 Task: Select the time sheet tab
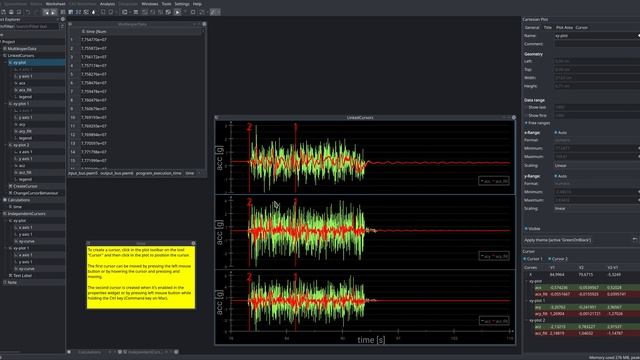190,173
